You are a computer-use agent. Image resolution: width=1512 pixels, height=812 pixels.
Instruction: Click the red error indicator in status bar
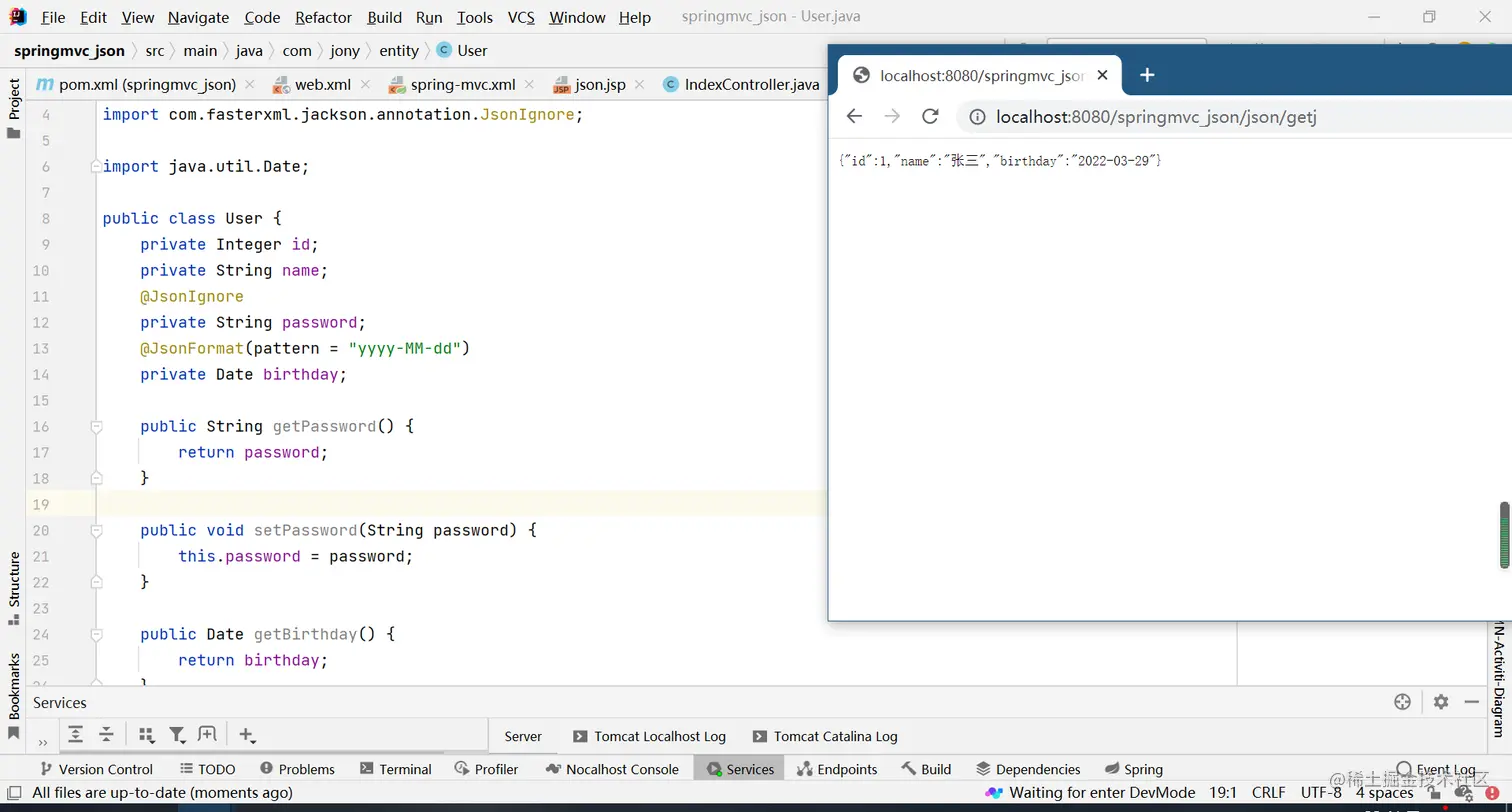(1492, 793)
